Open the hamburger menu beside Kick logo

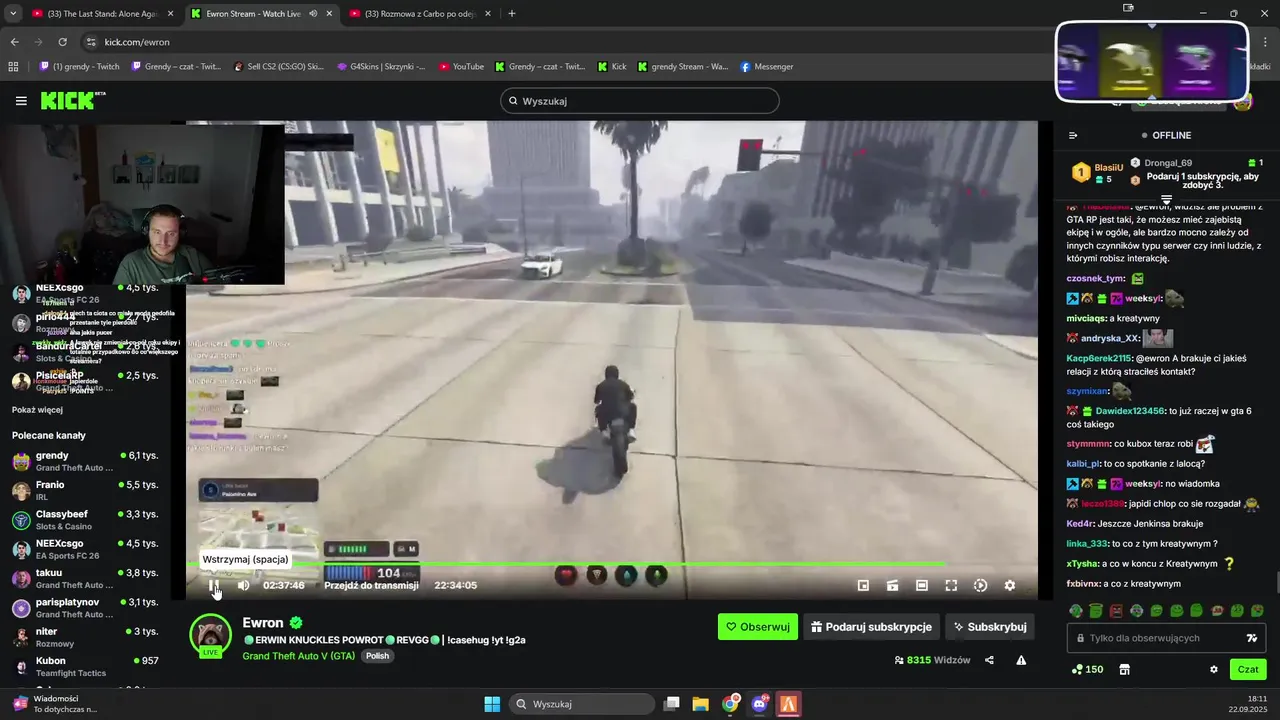[21, 101]
